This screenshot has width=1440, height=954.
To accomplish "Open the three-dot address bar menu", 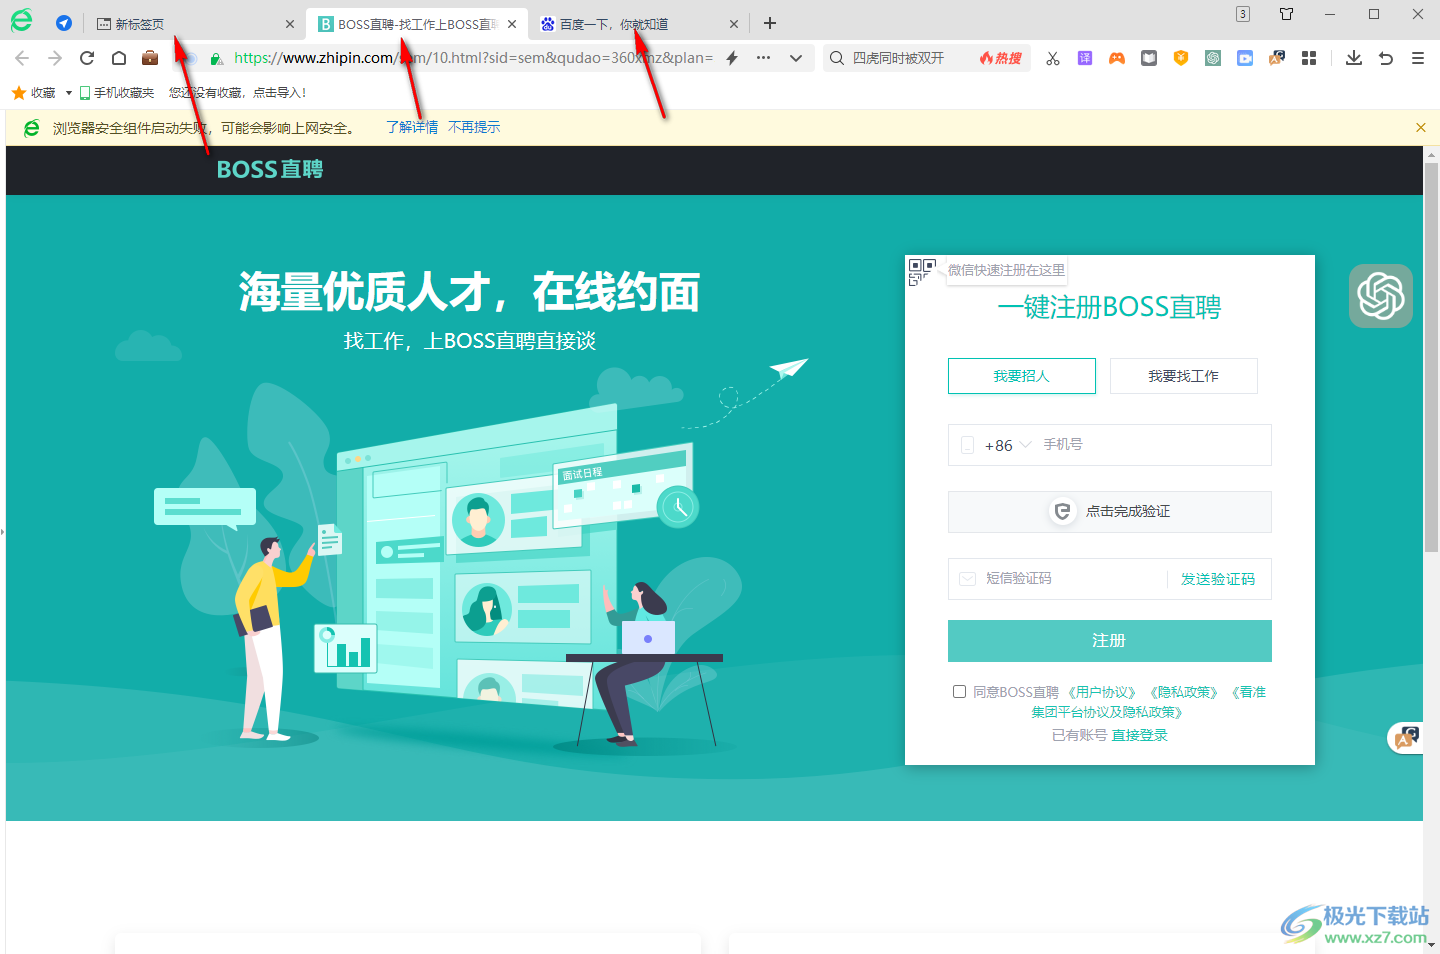I will point(763,58).
